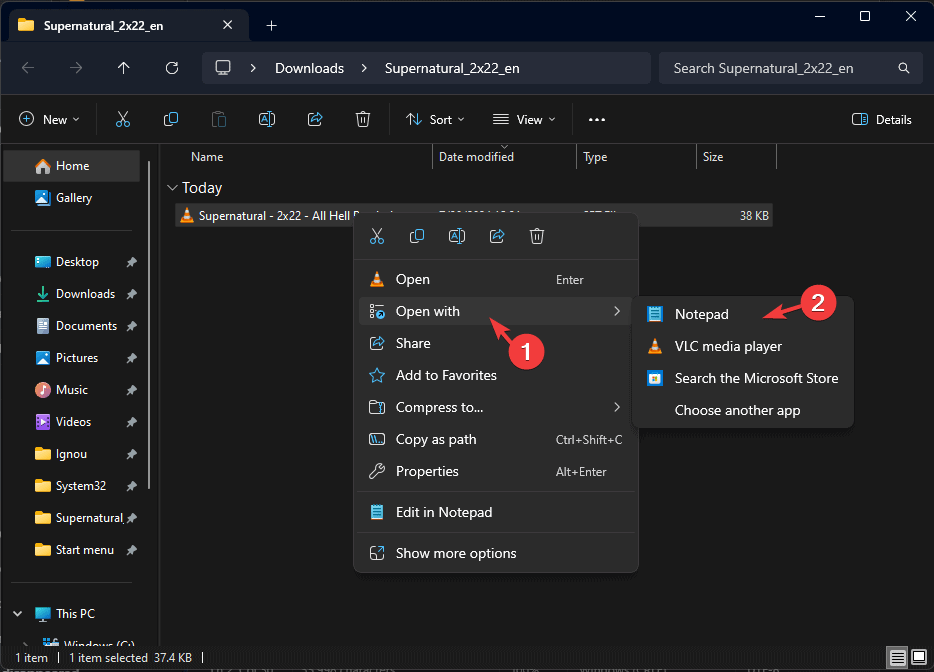Open Properties from context menu
This screenshot has height=672, width=934.
[496, 471]
